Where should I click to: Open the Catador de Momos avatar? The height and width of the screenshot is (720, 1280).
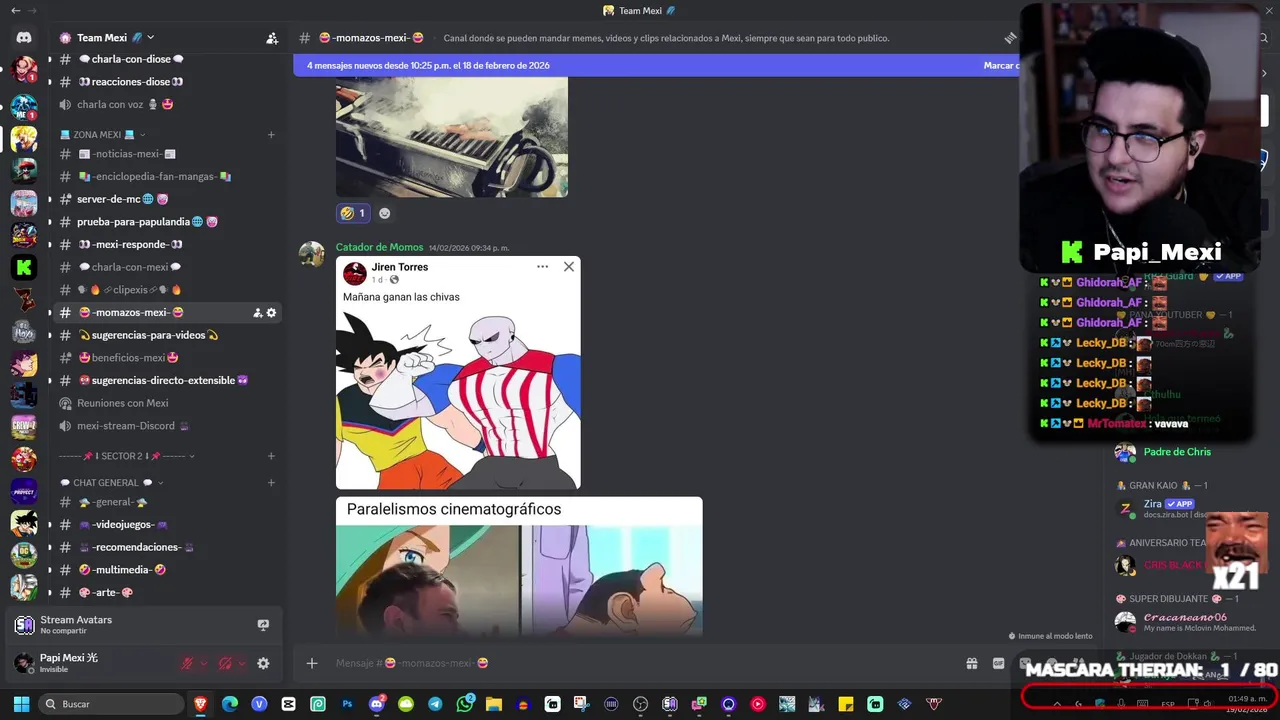point(312,254)
